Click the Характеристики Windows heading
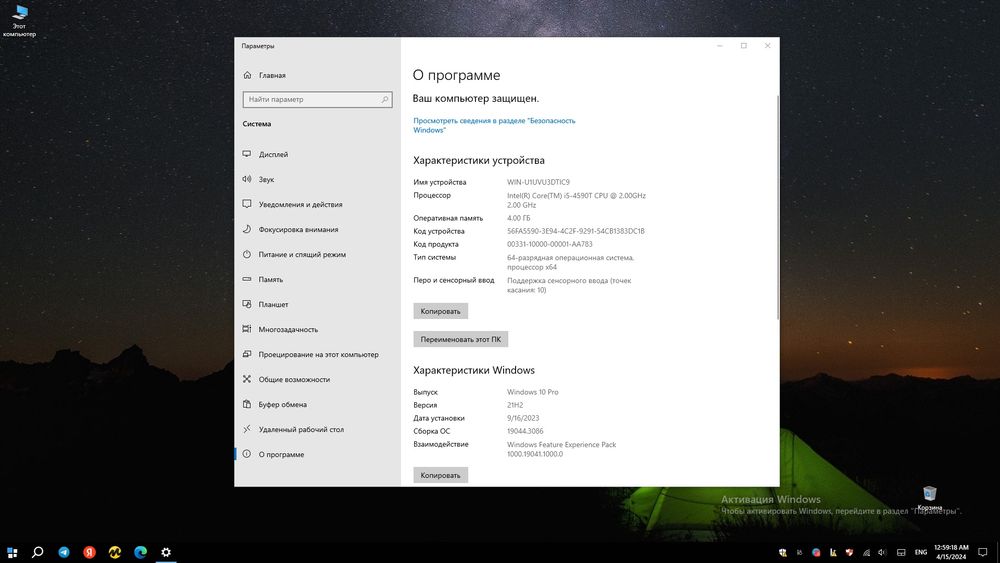The width and height of the screenshot is (1000, 563). (x=474, y=370)
